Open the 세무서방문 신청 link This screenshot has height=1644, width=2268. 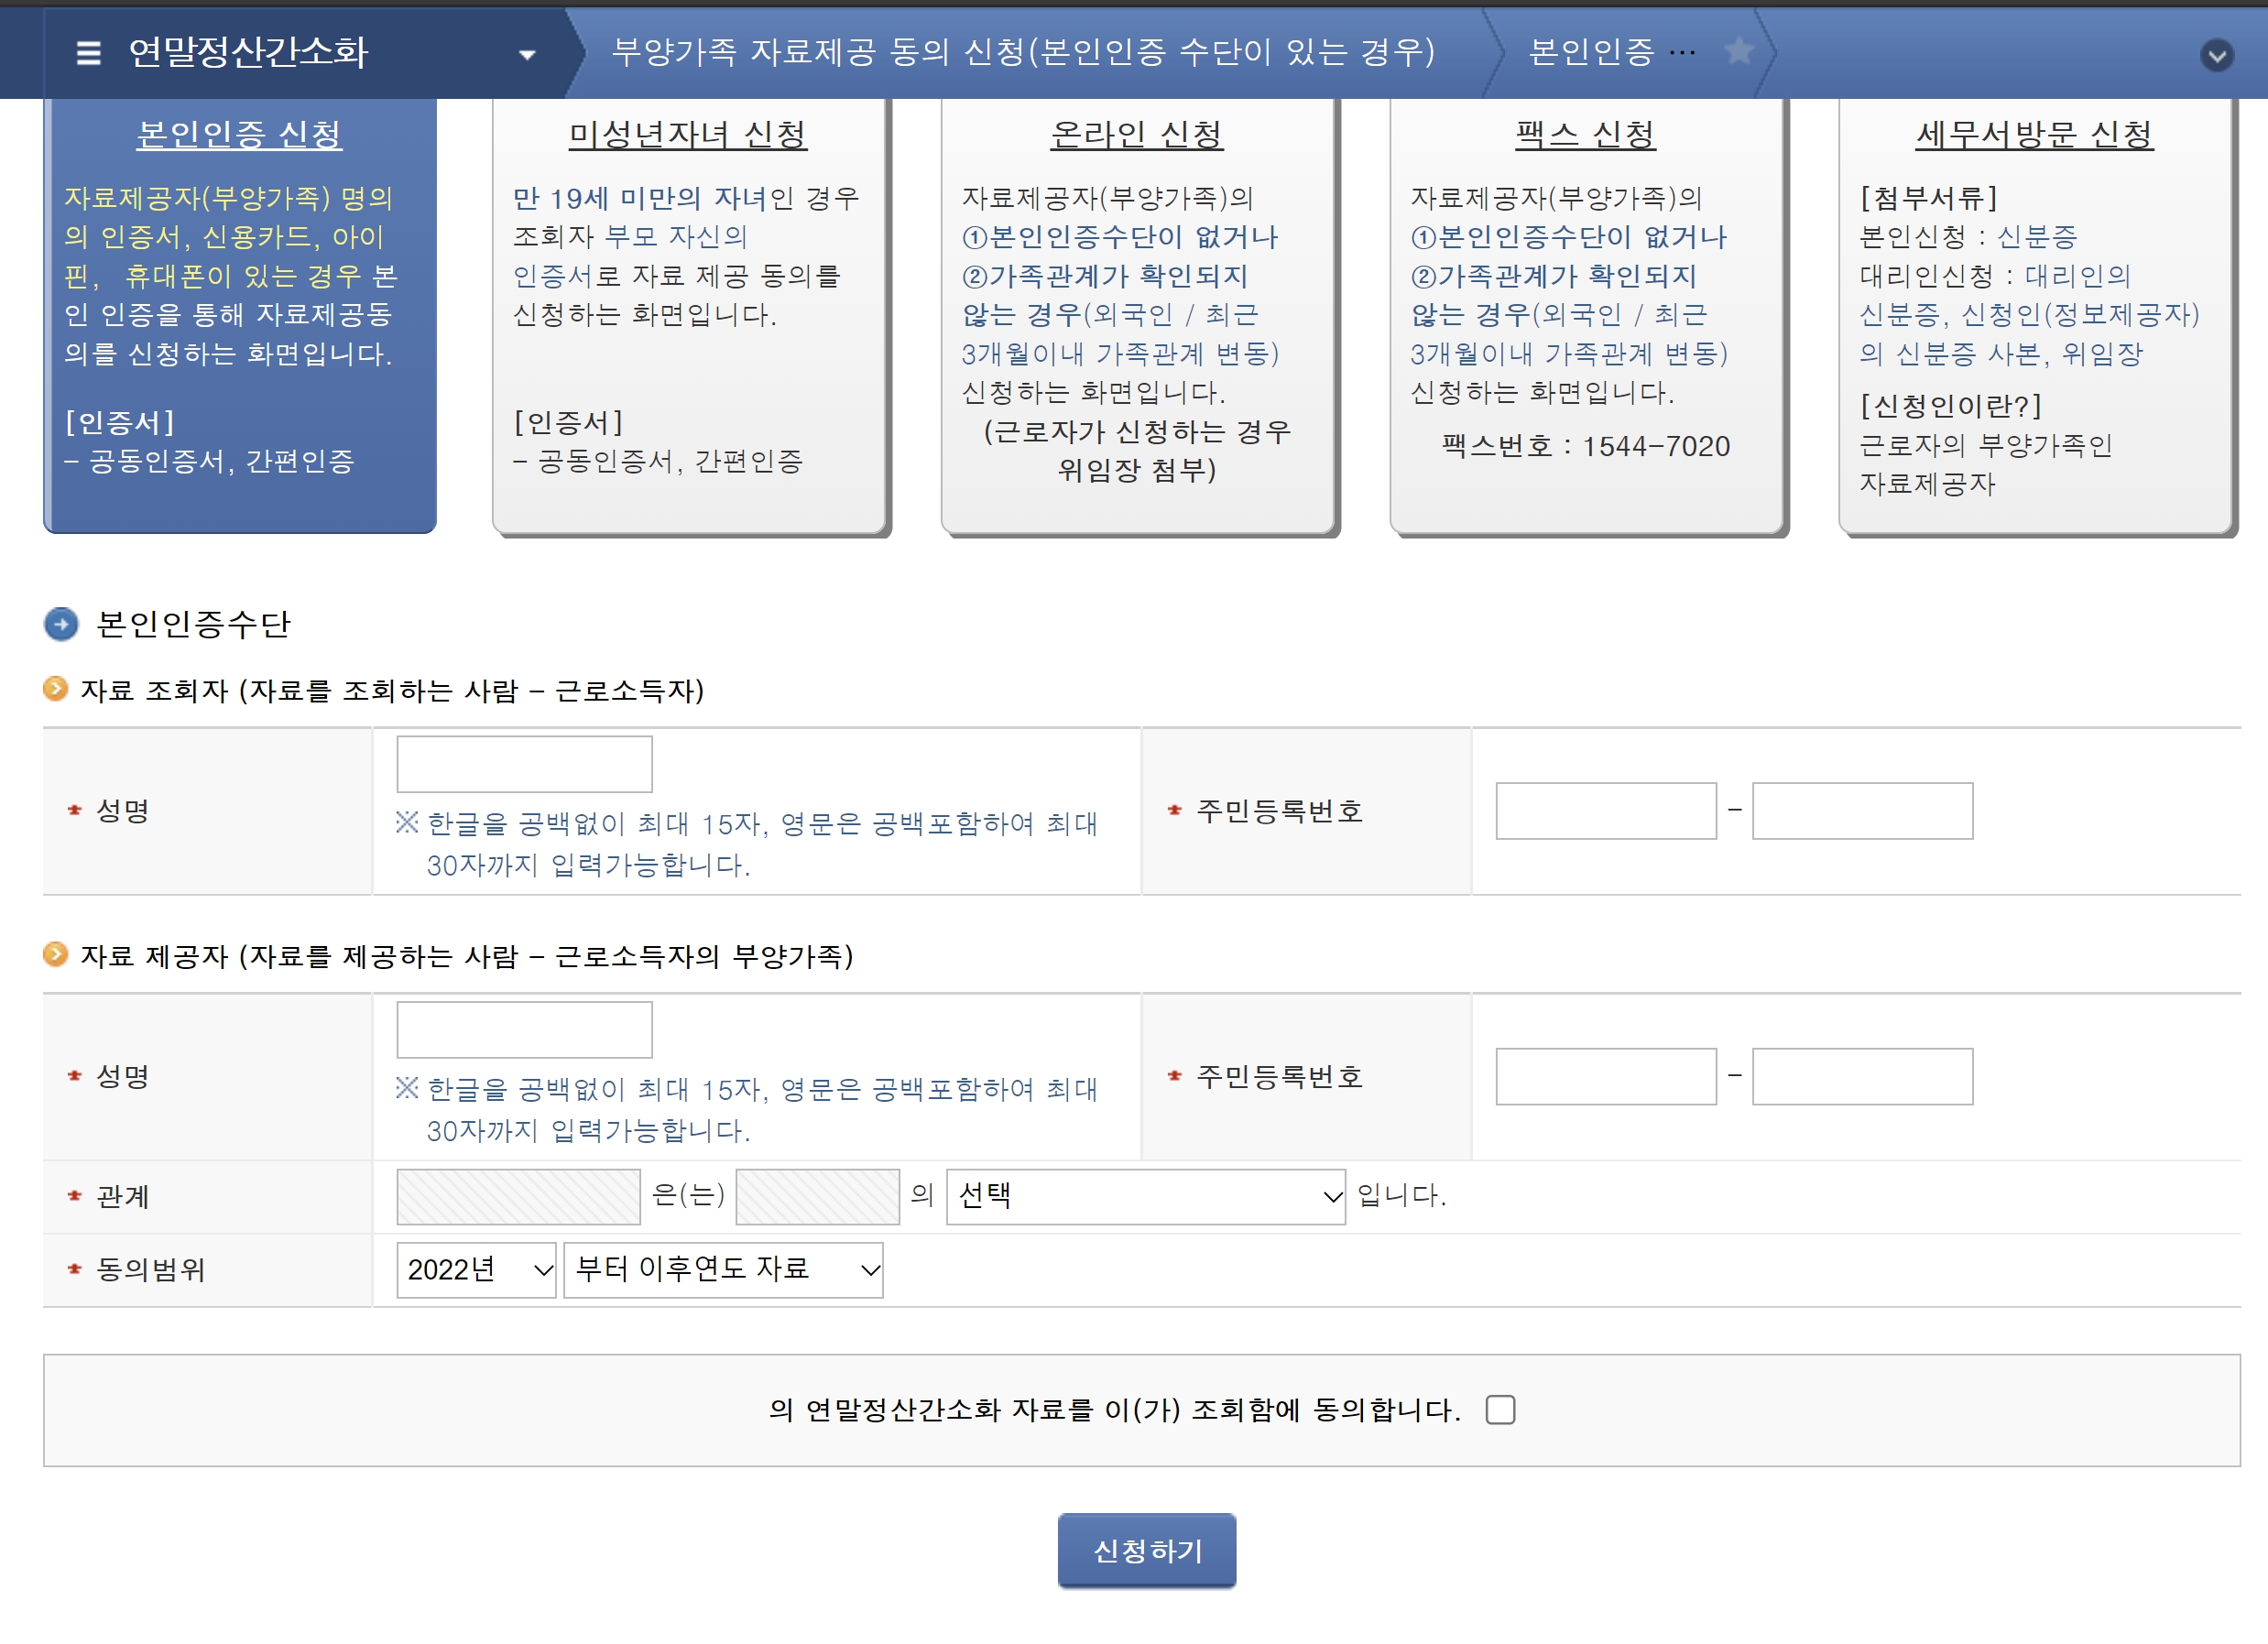click(2034, 134)
